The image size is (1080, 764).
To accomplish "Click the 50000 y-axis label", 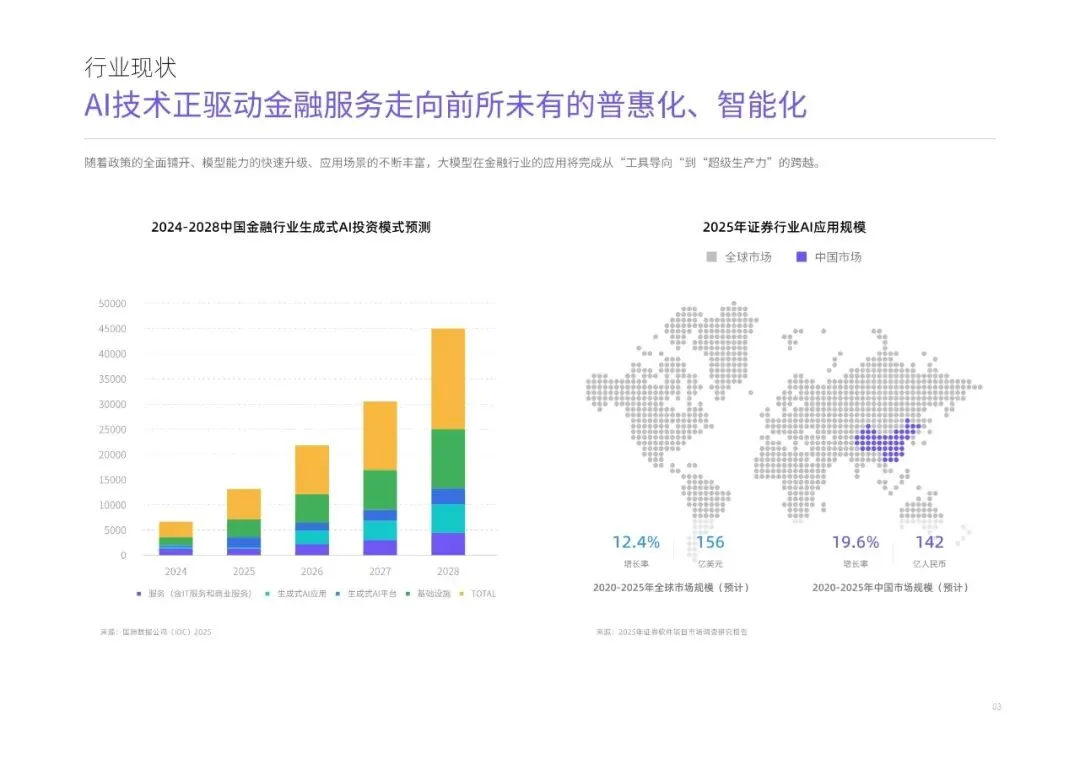I will coord(112,304).
